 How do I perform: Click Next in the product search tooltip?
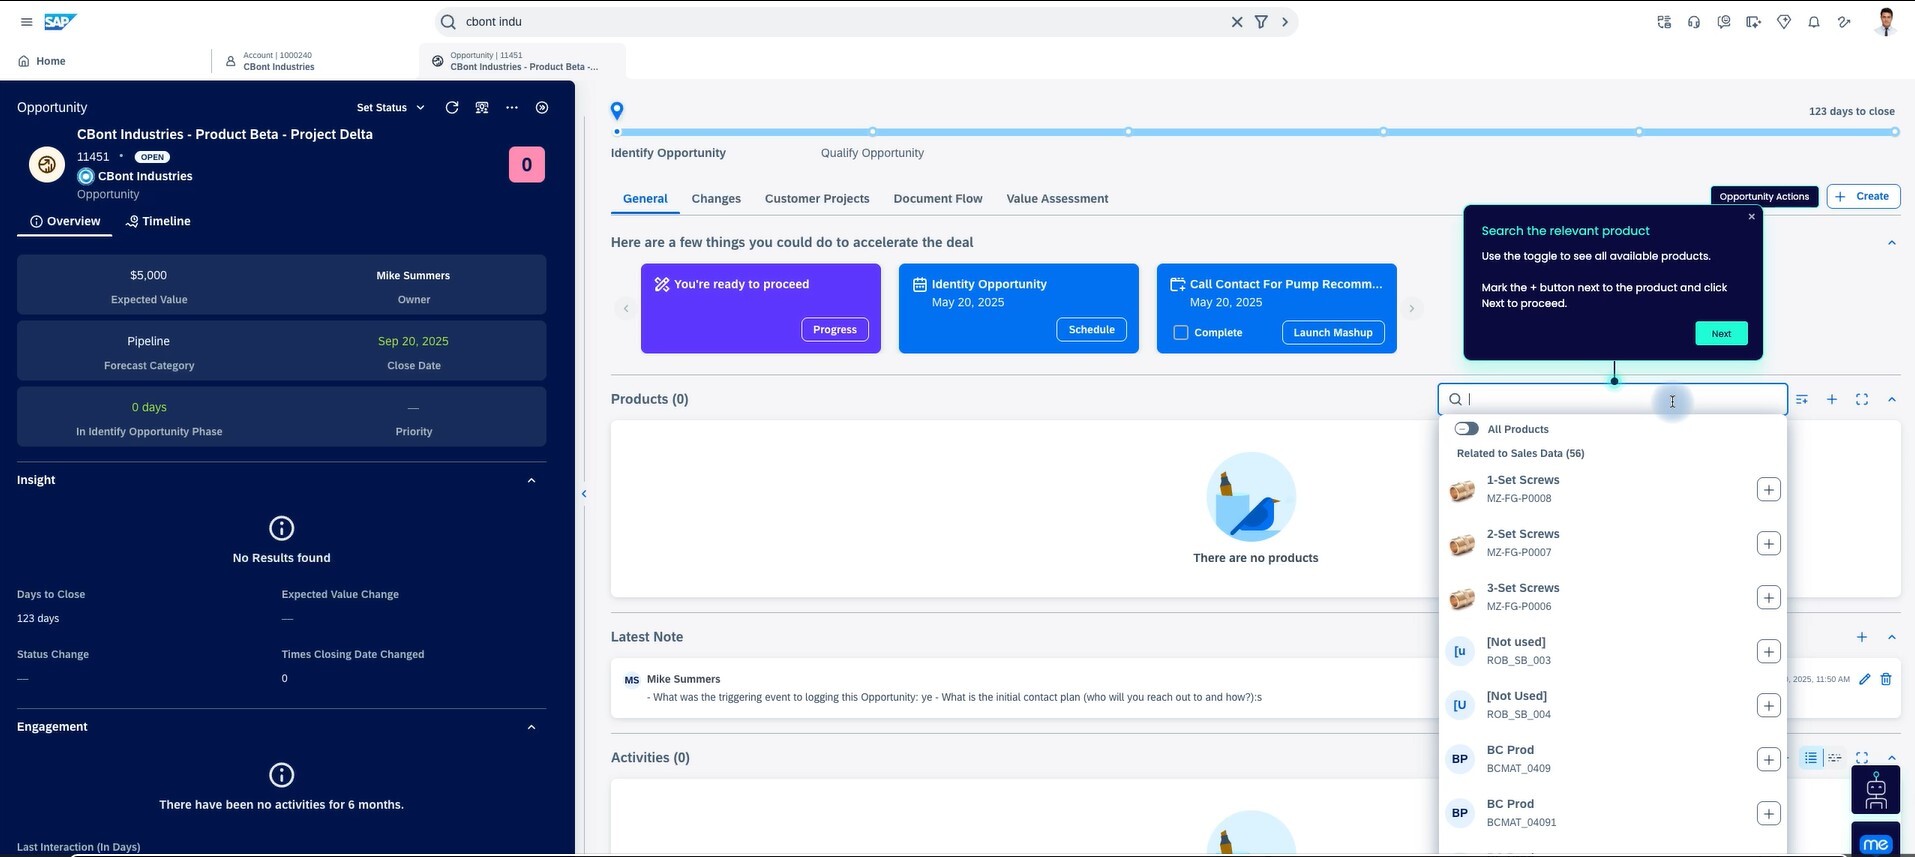(1720, 333)
